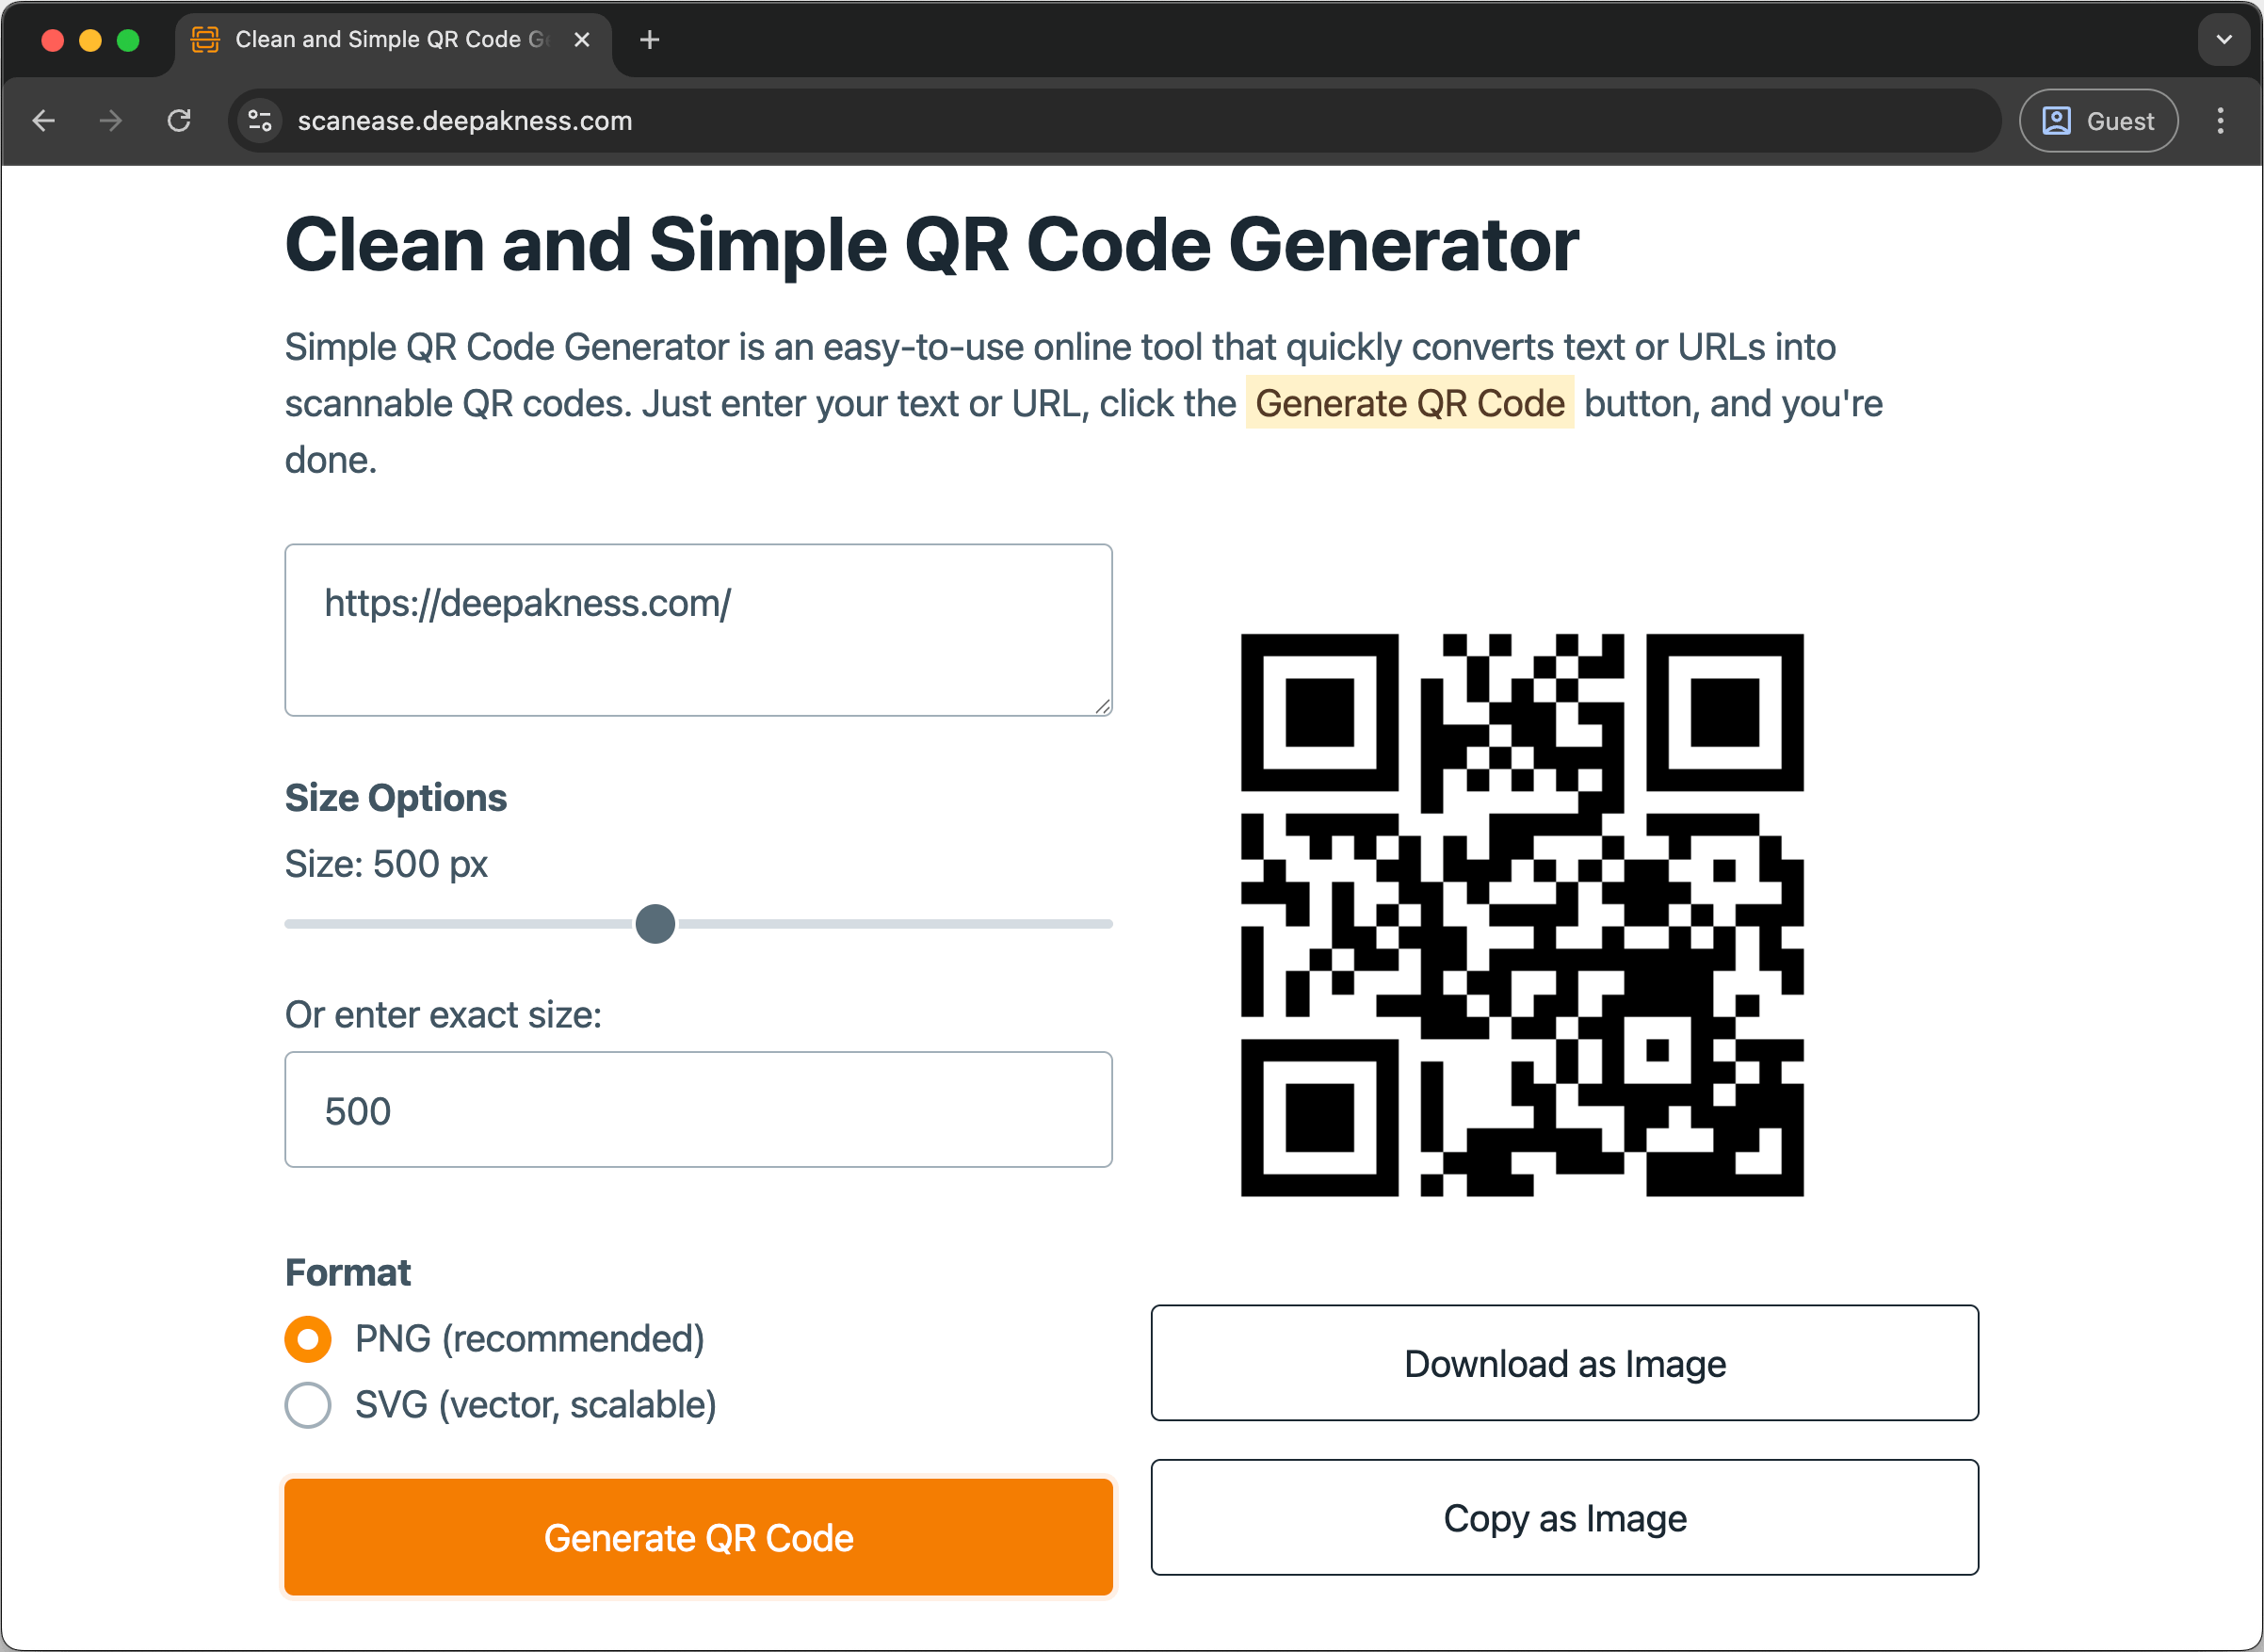Click the generated QR code image
The image size is (2264, 1652).
tap(1522, 915)
